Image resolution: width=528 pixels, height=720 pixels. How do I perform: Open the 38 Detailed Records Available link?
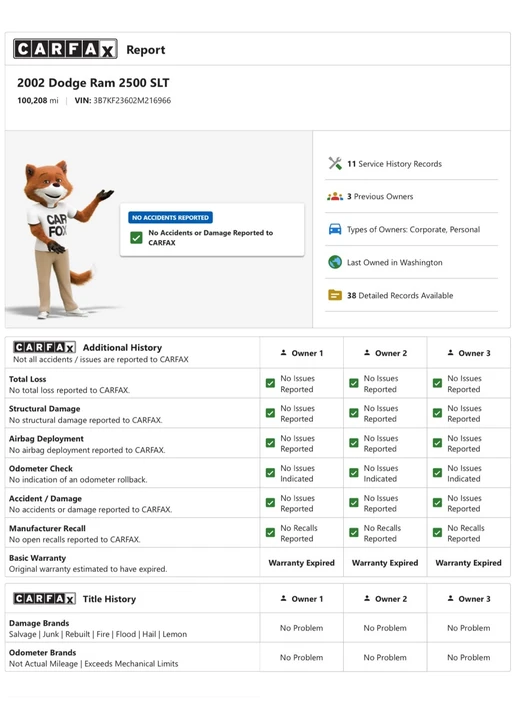click(x=400, y=296)
